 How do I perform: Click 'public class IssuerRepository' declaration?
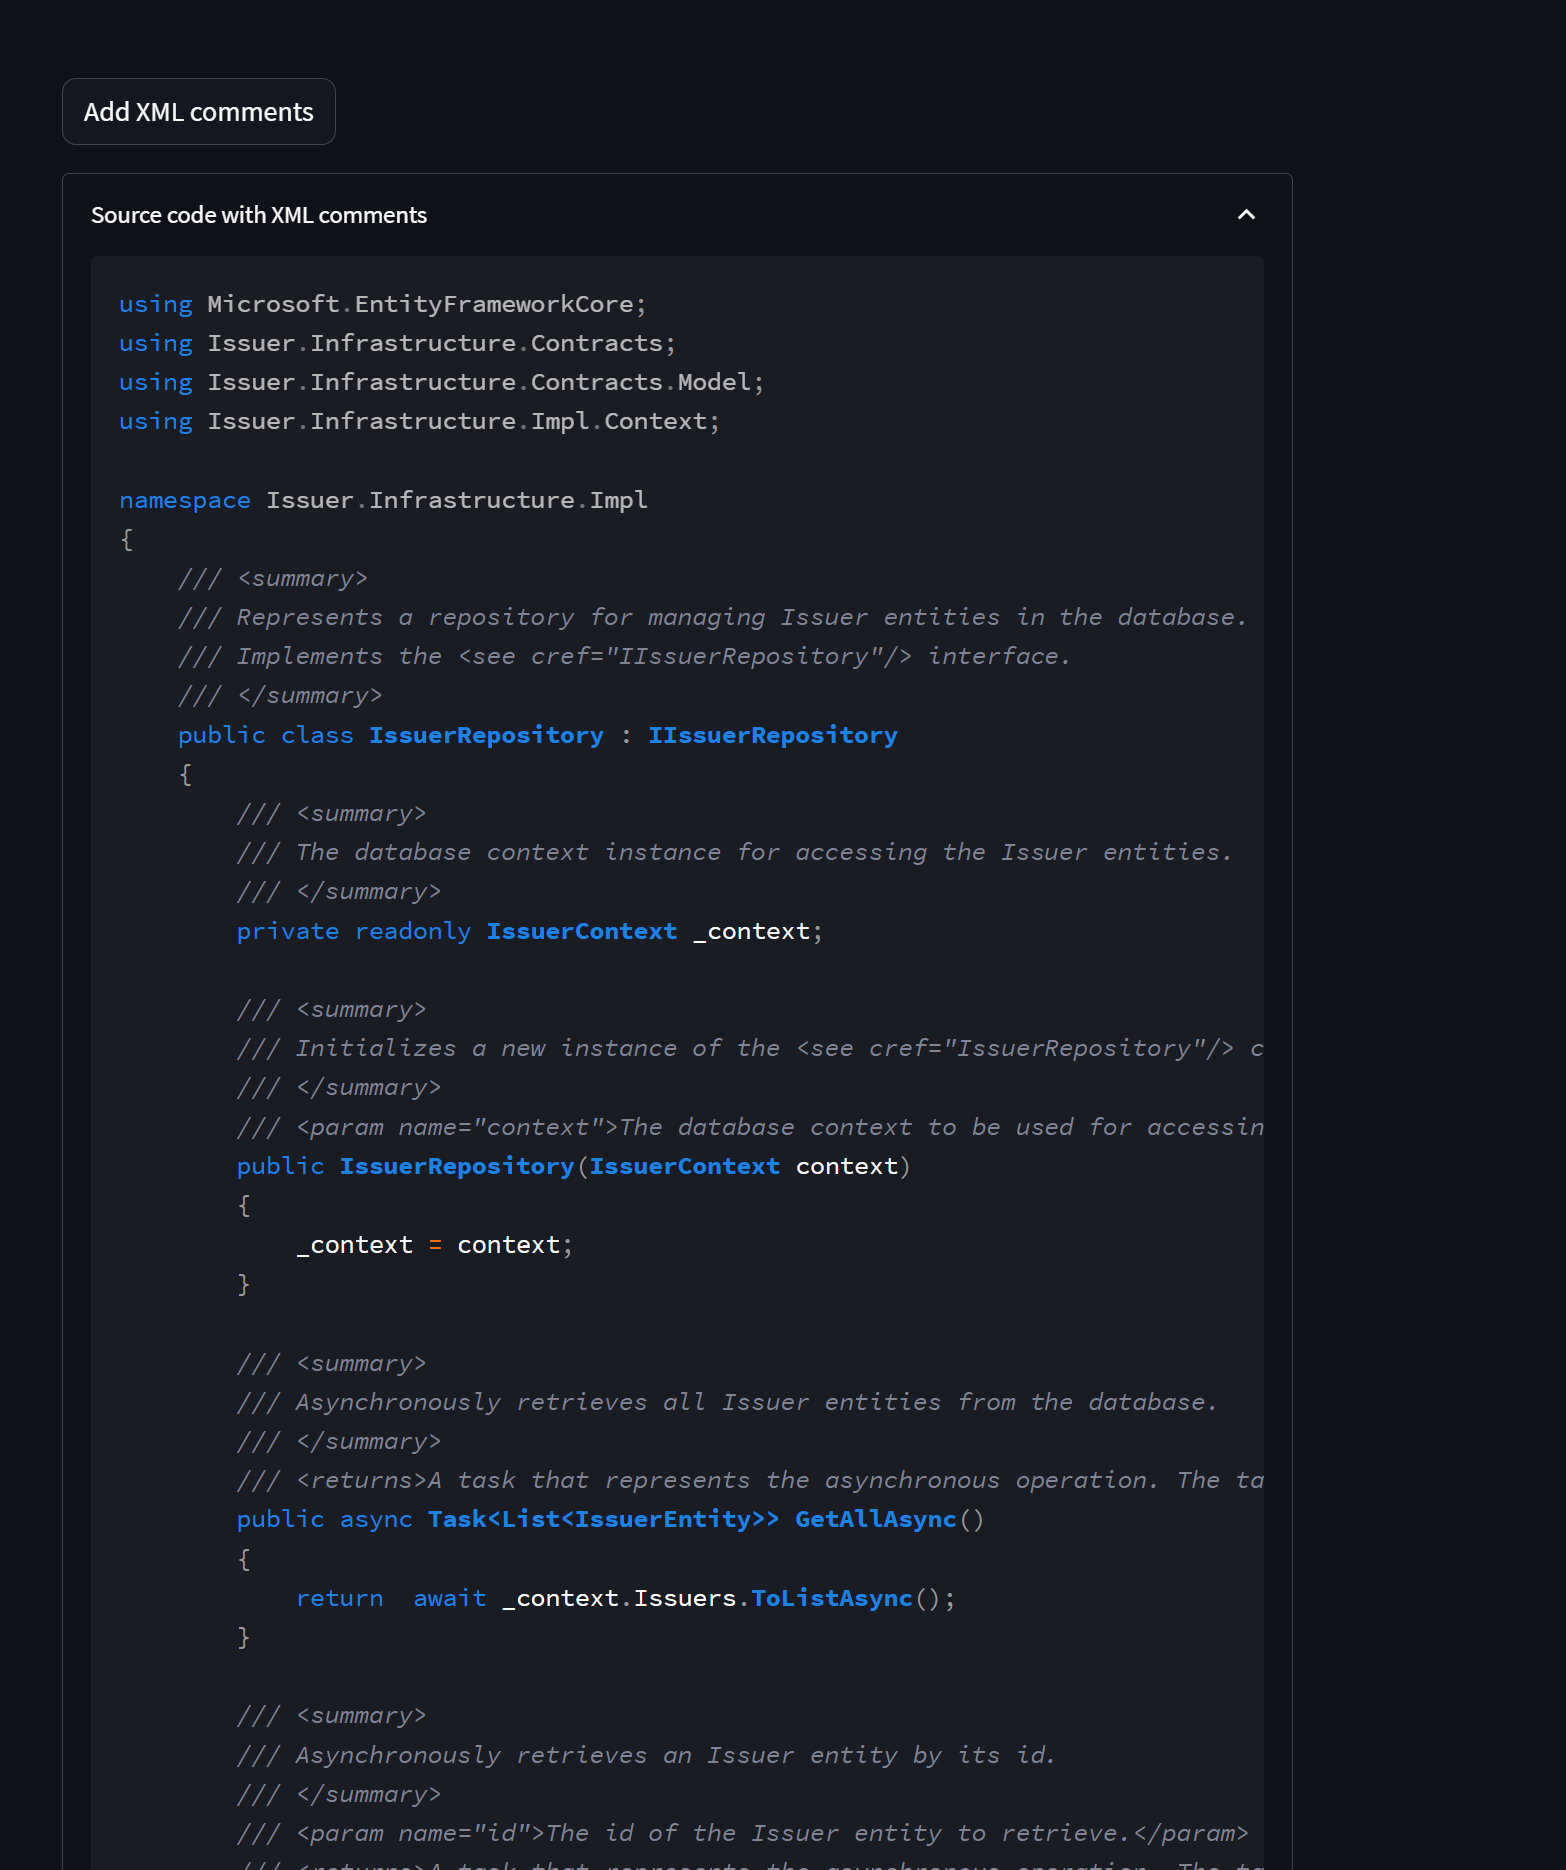(391, 735)
